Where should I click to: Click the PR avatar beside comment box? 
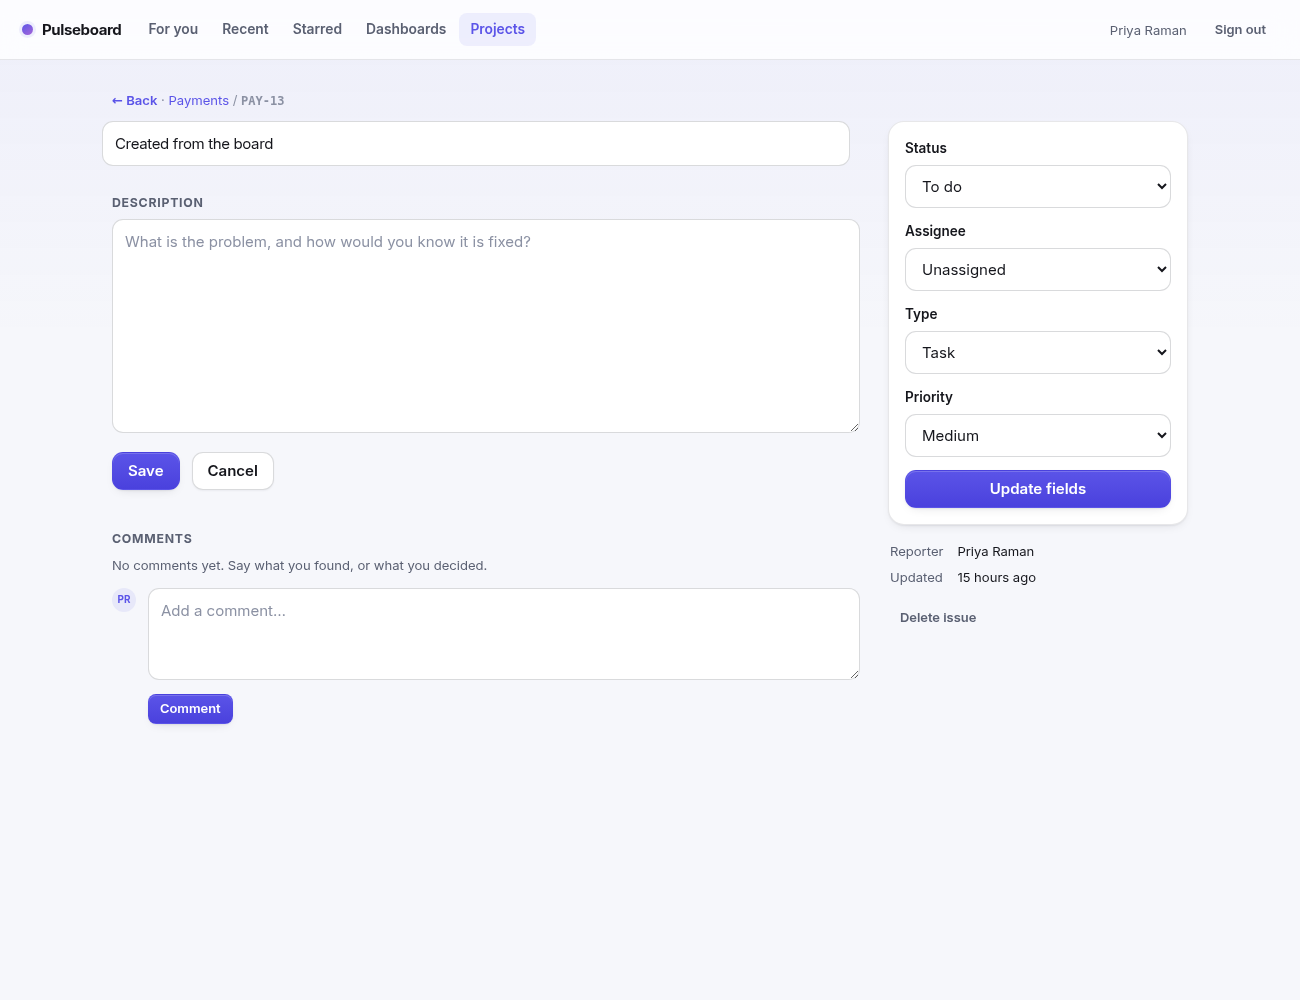[x=124, y=600]
